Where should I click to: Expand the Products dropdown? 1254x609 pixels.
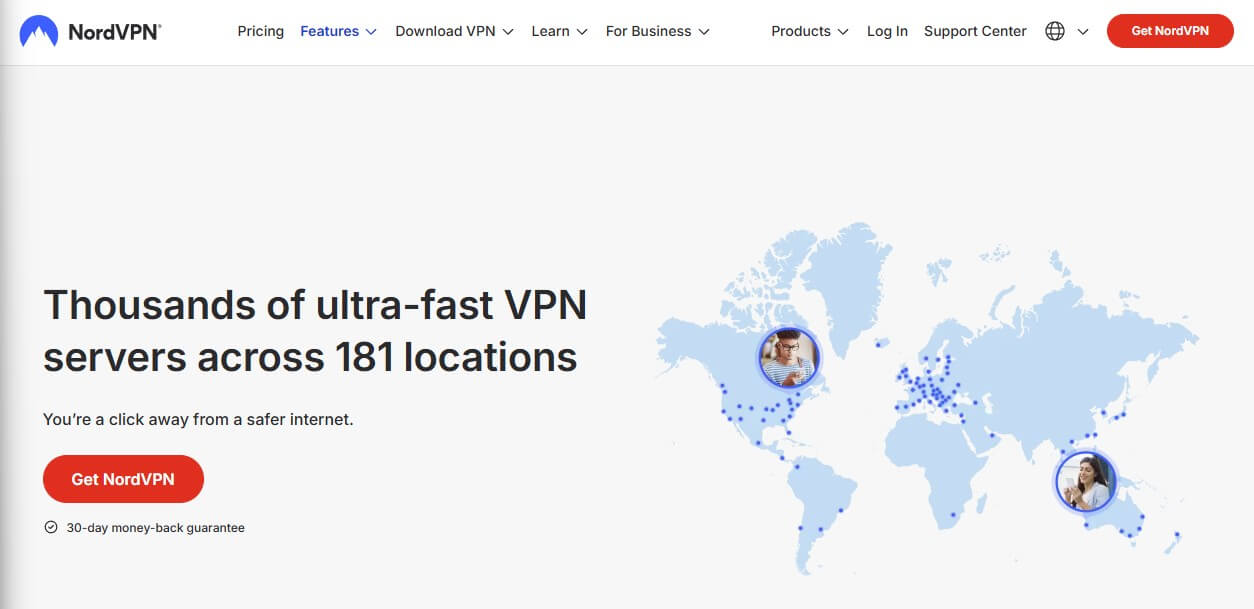point(801,31)
